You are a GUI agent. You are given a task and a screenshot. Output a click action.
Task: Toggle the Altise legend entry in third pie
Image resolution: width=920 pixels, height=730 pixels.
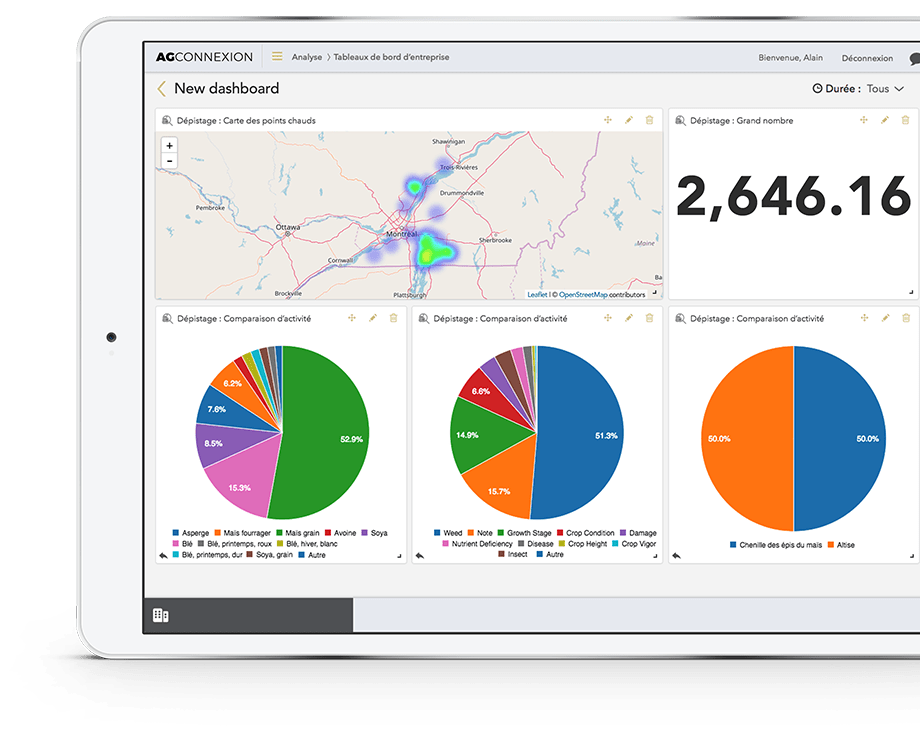pos(841,545)
